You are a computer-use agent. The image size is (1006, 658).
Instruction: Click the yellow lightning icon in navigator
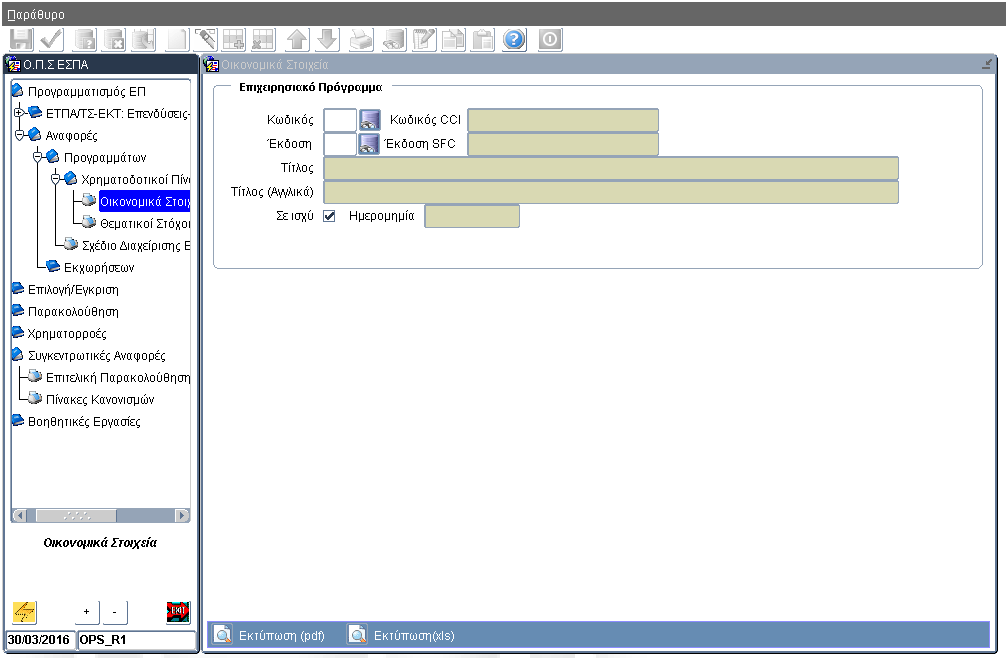coord(24,612)
